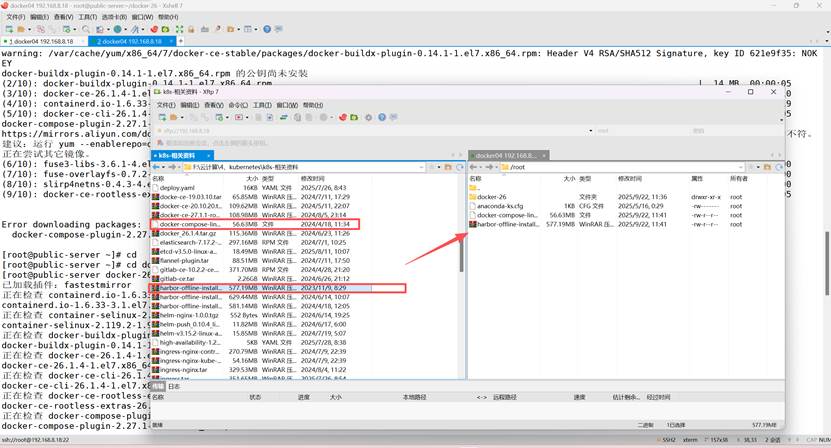Sort local pane by 大小 column
This screenshot has width=831, height=448.
point(252,179)
